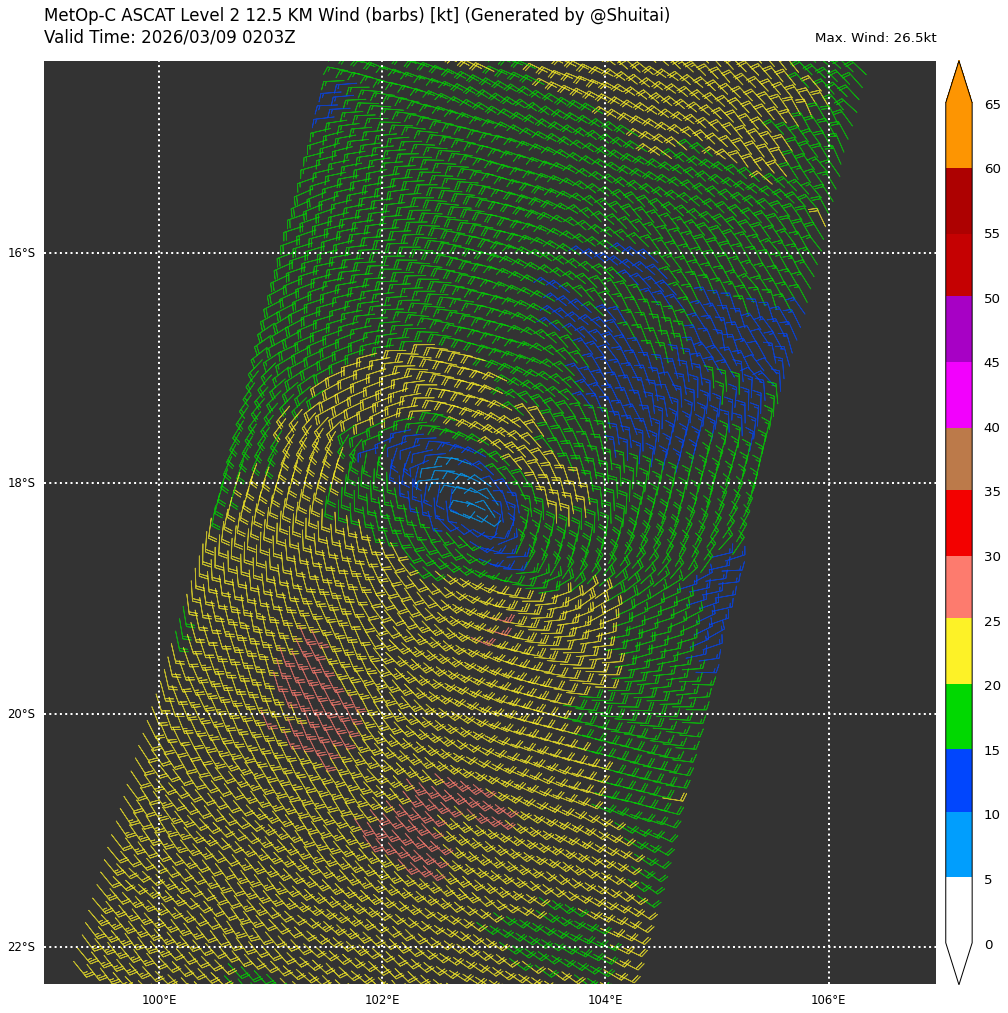Click the grid intersection of 16°S and 104°E
1008x1013 pixels.
605,253
